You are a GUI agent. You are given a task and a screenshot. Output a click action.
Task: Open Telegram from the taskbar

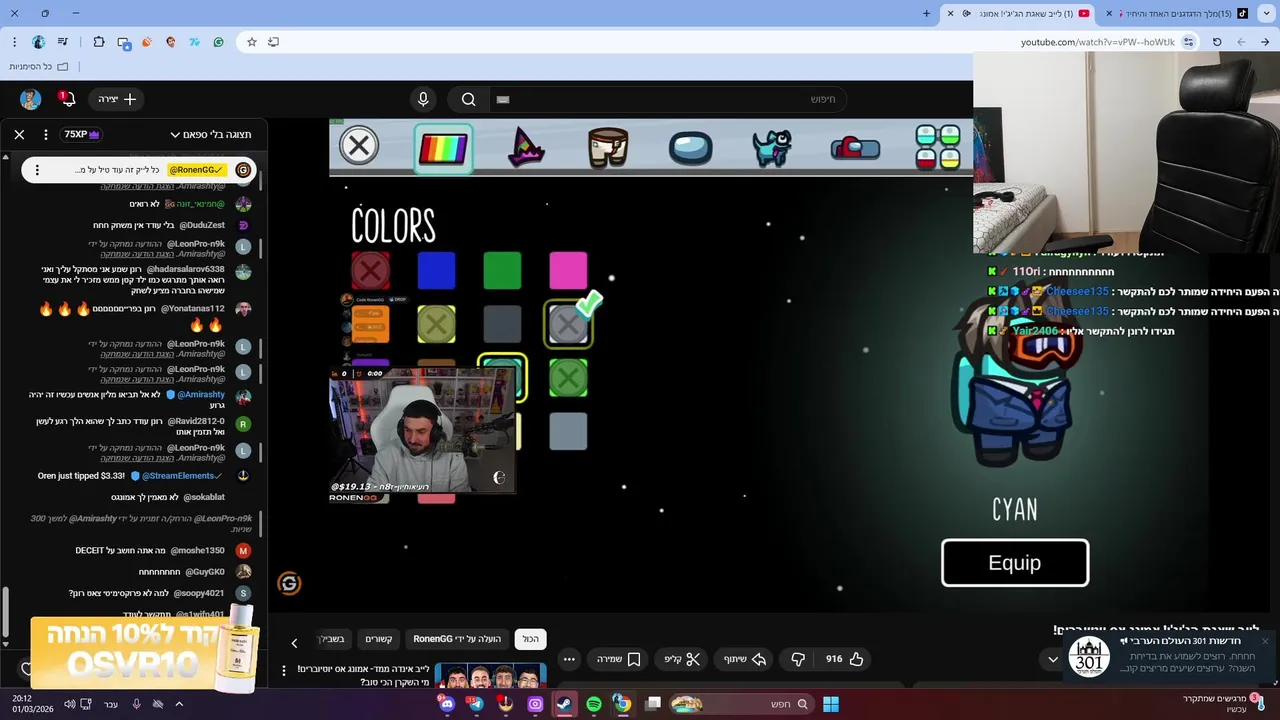pos(476,704)
